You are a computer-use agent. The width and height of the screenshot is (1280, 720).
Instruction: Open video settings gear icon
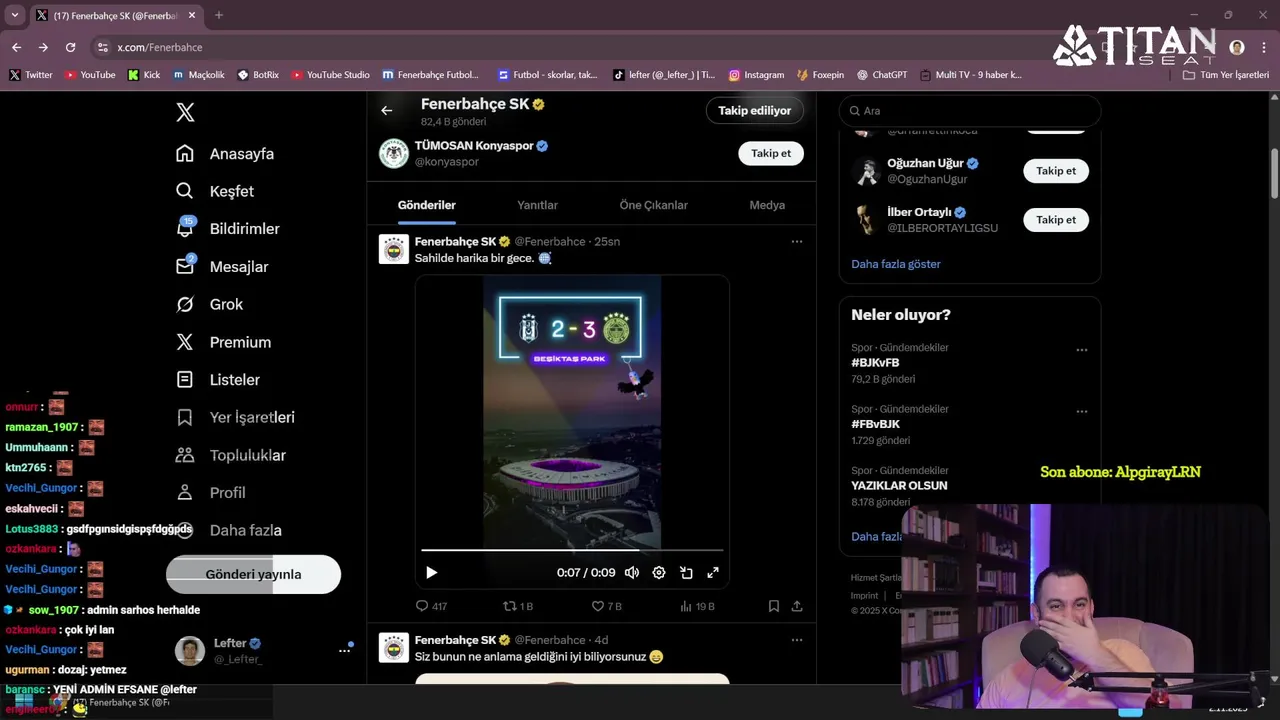[x=659, y=573]
